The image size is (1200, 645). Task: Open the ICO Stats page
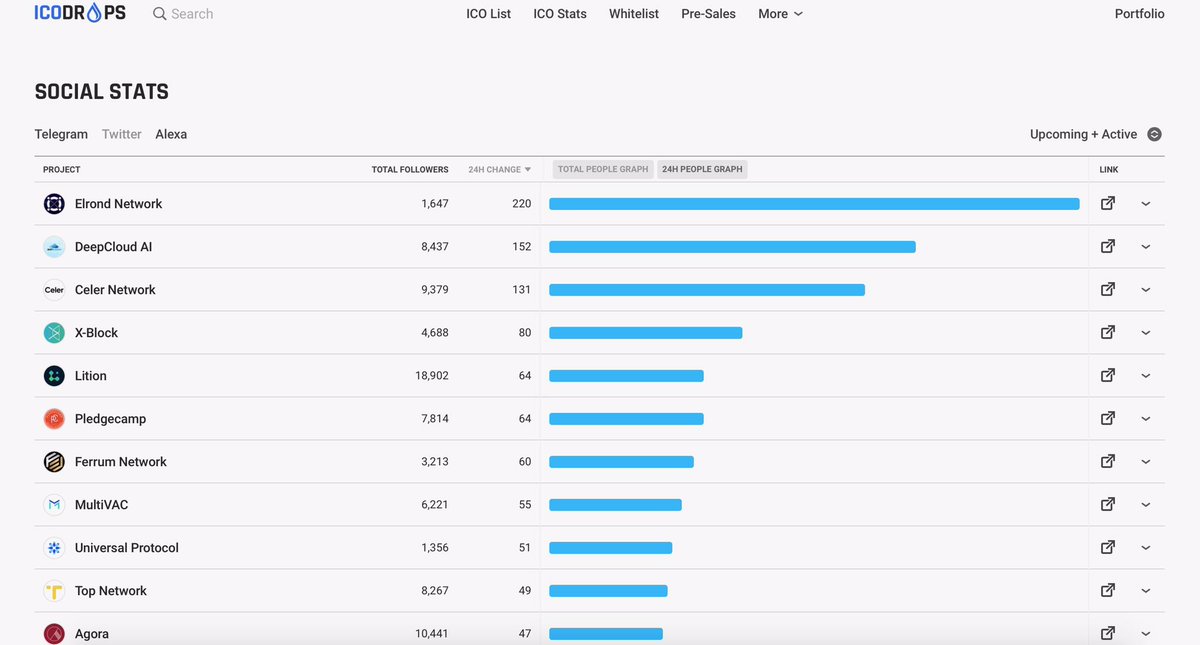coord(559,13)
